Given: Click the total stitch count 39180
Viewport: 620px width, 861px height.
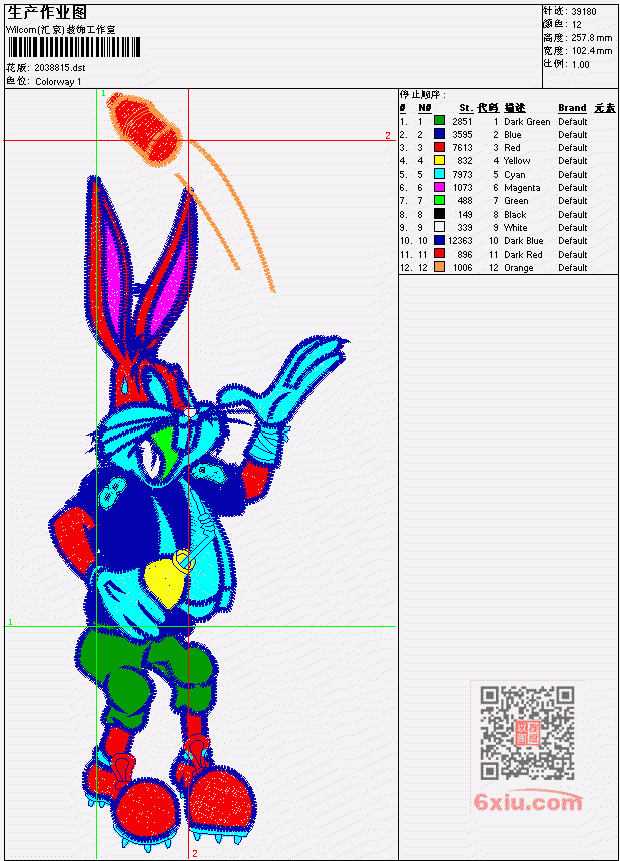Looking at the screenshot, I should coord(584,11).
